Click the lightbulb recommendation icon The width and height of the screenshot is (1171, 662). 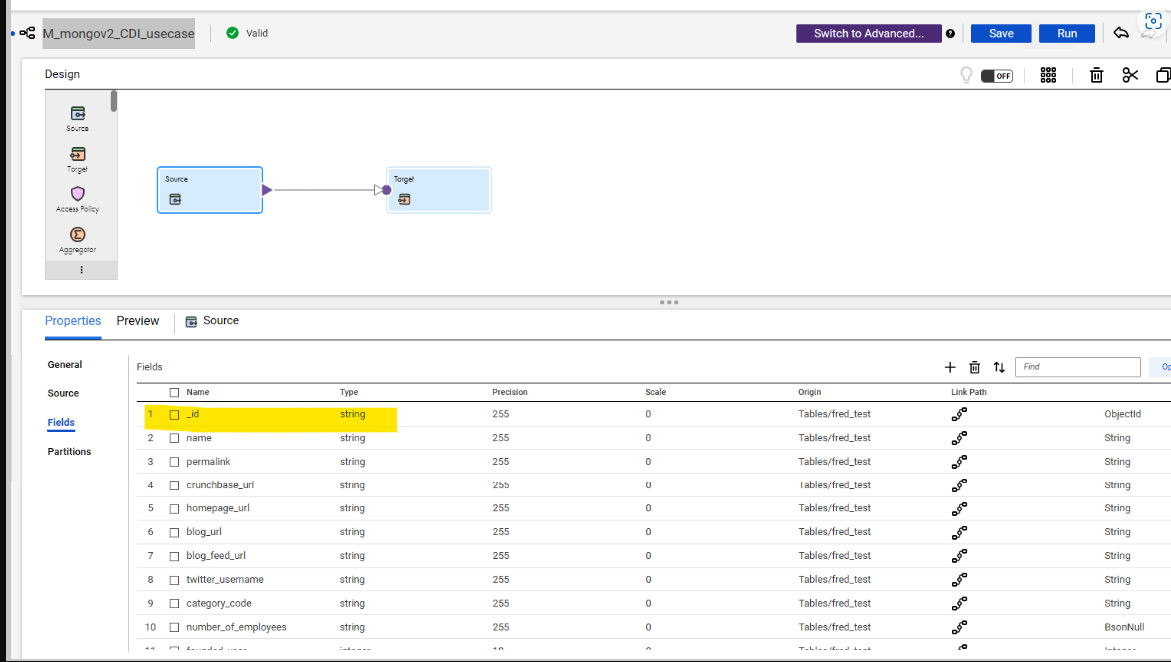coord(966,75)
